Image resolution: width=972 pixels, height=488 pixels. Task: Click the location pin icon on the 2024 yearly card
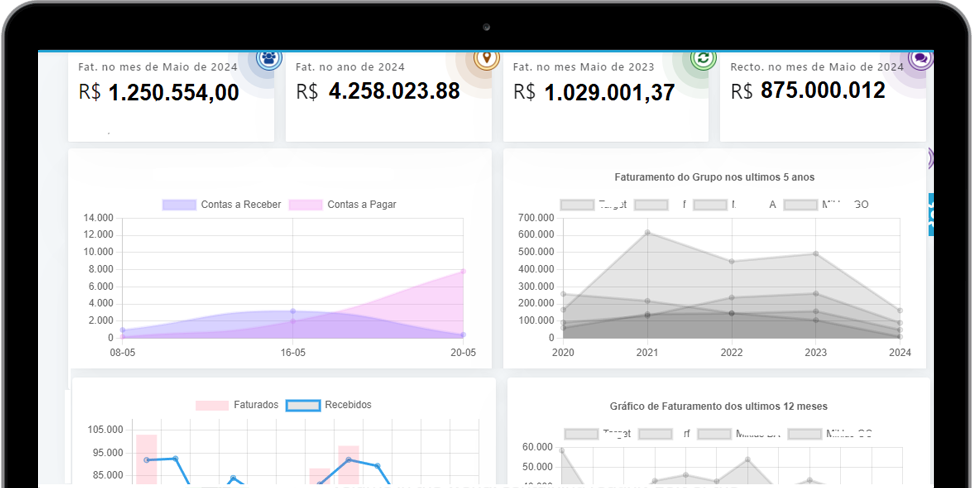click(486, 59)
